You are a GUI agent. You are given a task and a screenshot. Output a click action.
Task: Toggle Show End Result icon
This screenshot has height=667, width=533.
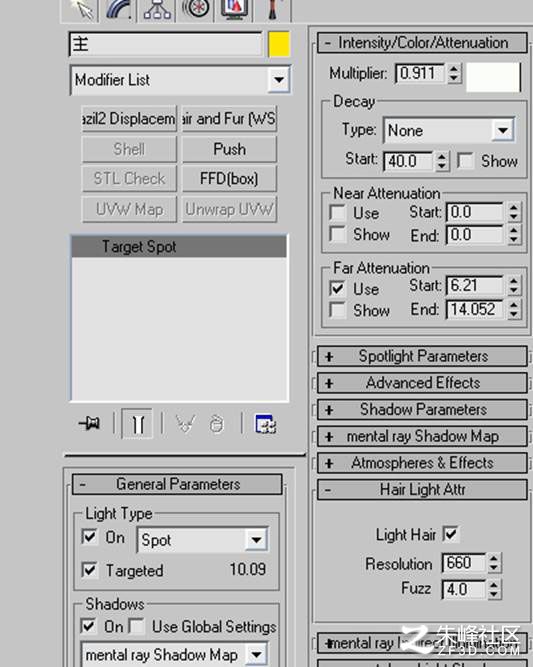click(137, 424)
